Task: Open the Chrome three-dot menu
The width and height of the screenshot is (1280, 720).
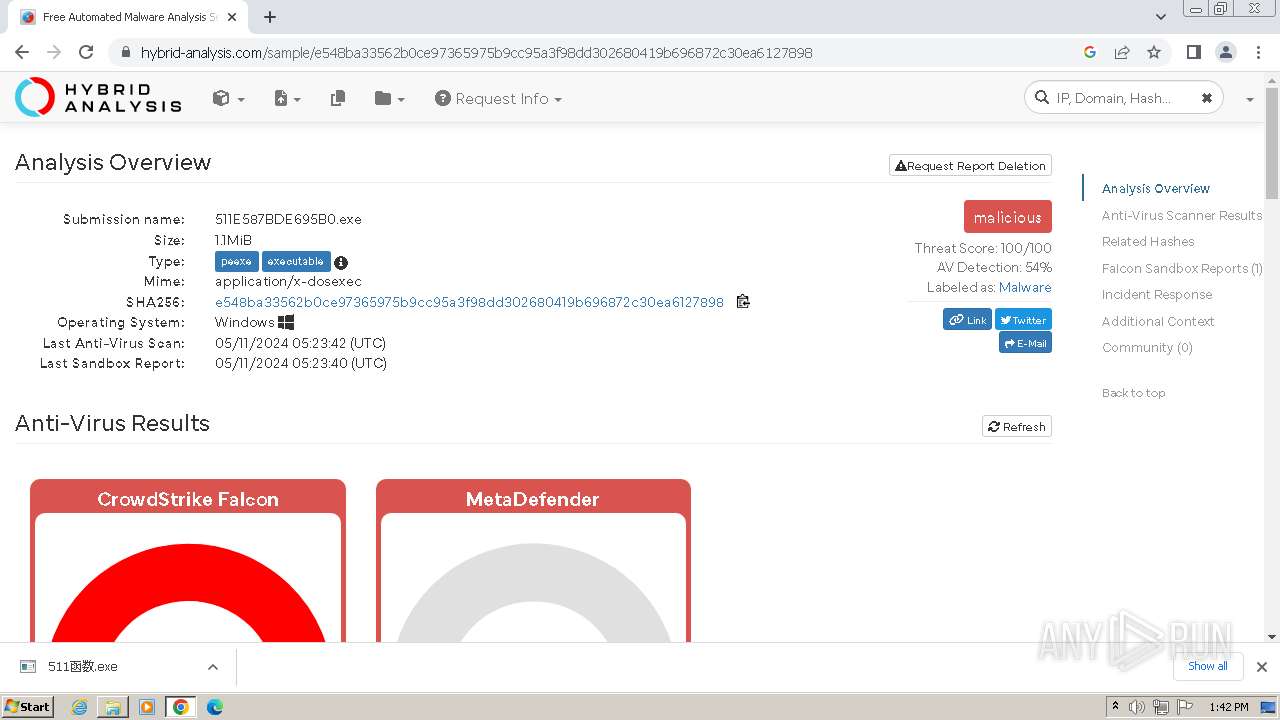Action: pyautogui.click(x=1257, y=52)
